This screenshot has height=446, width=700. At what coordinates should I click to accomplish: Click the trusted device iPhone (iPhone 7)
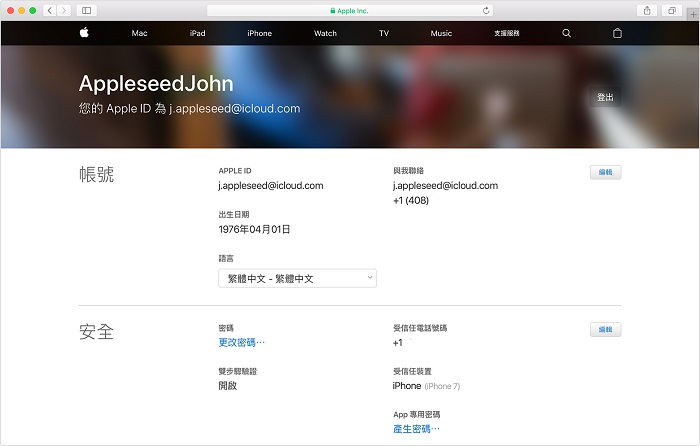pyautogui.click(x=426, y=386)
